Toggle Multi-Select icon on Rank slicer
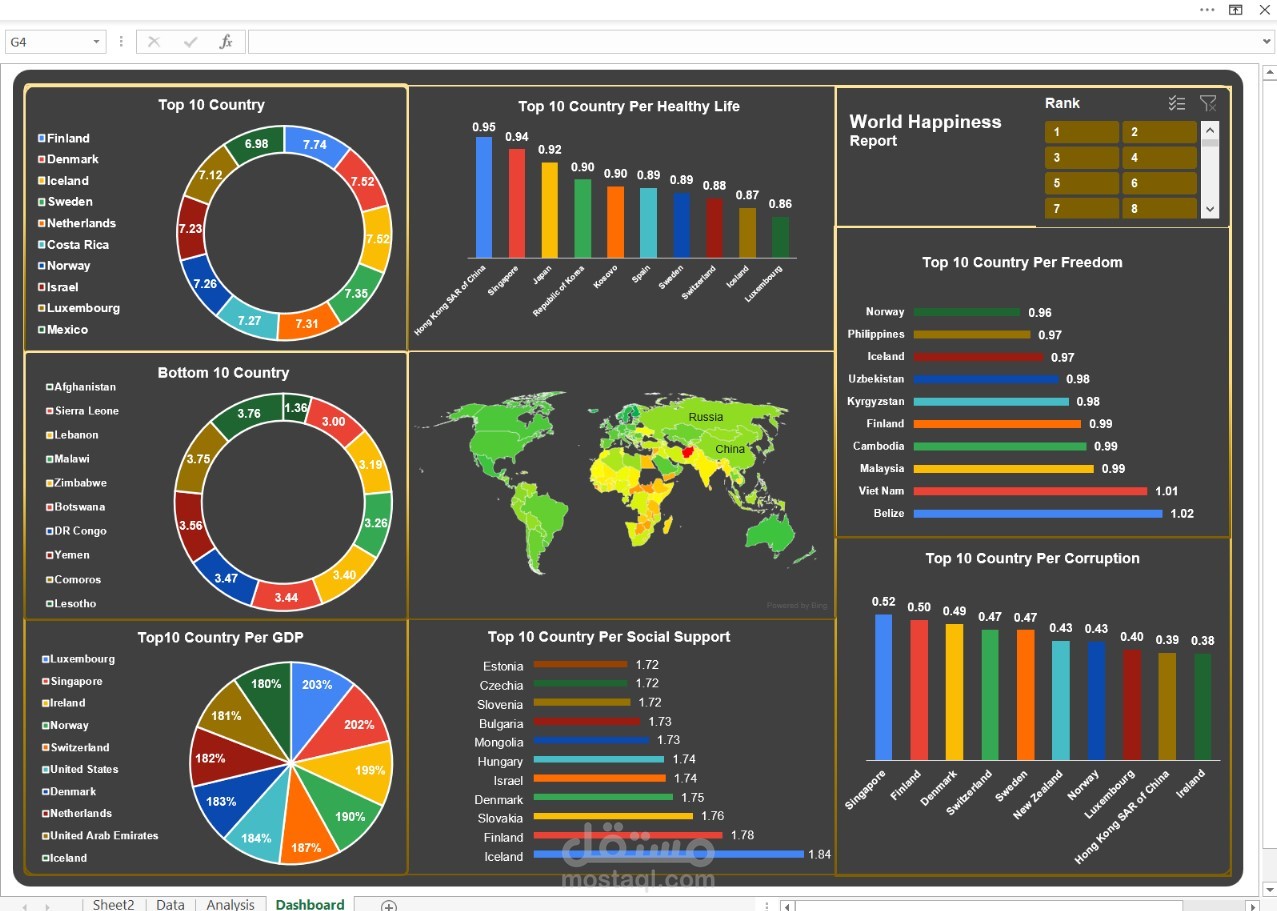This screenshot has width=1277, height=911. [x=1177, y=103]
